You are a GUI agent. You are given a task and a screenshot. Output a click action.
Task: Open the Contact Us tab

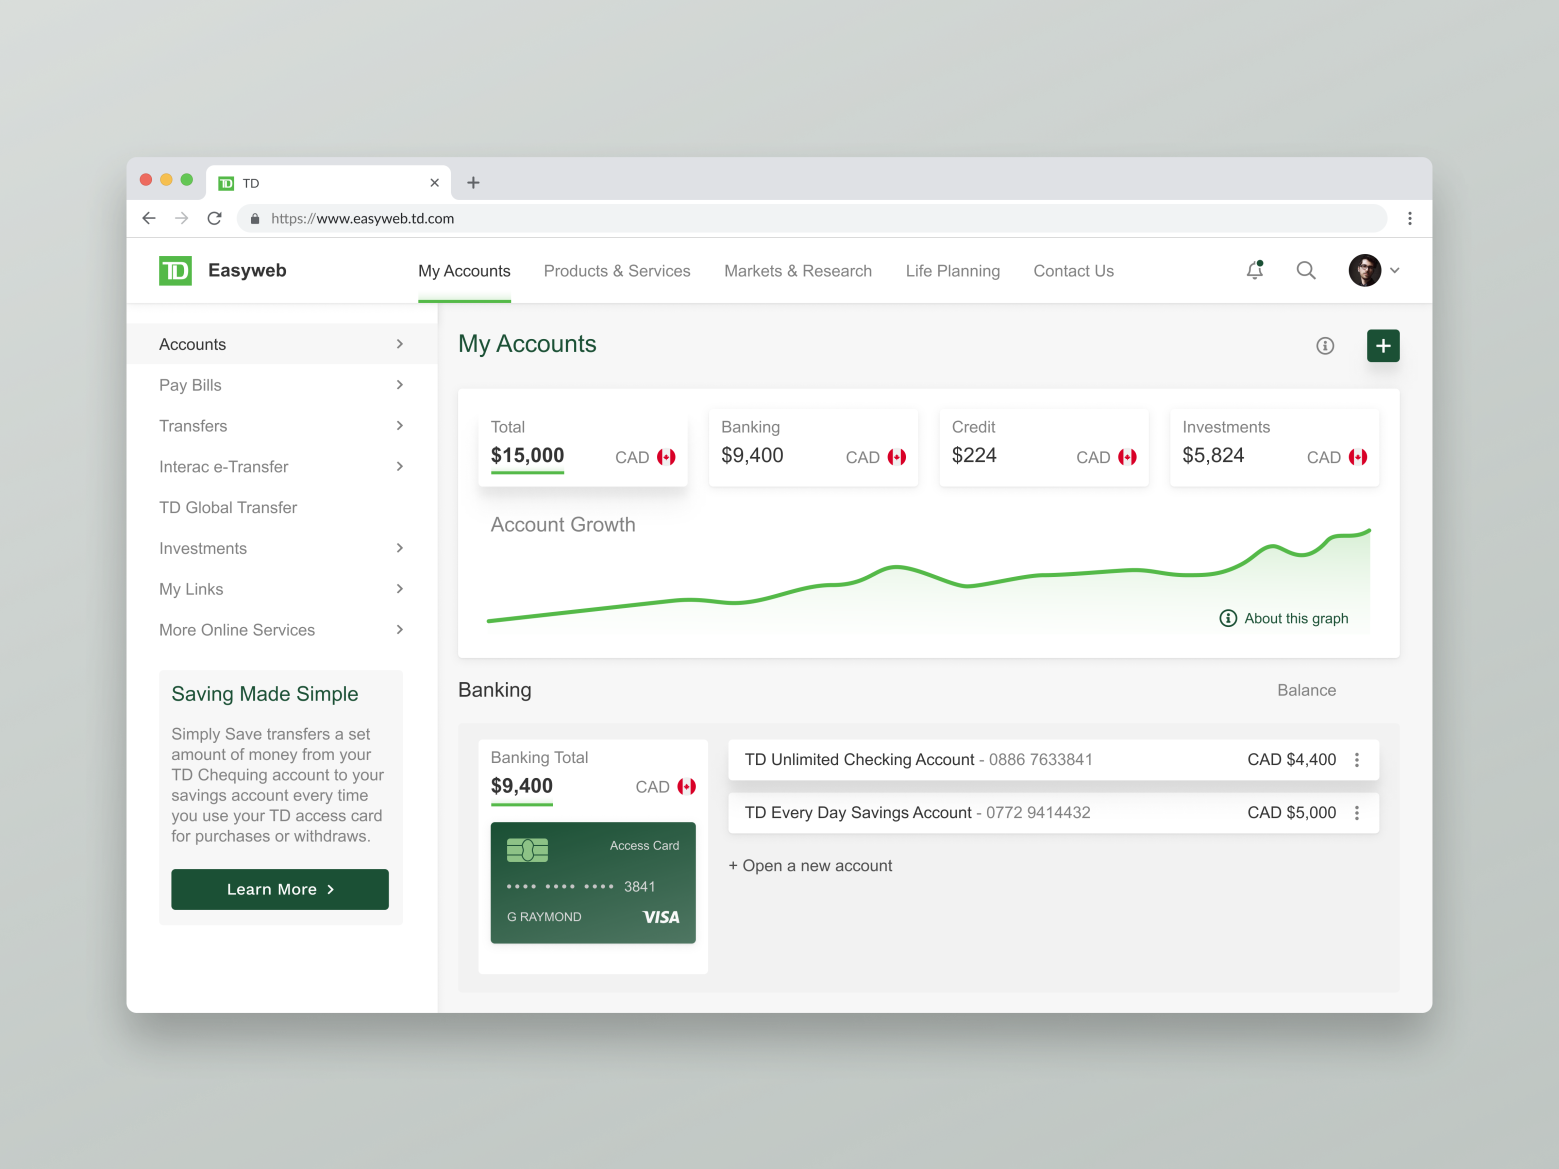pos(1074,271)
